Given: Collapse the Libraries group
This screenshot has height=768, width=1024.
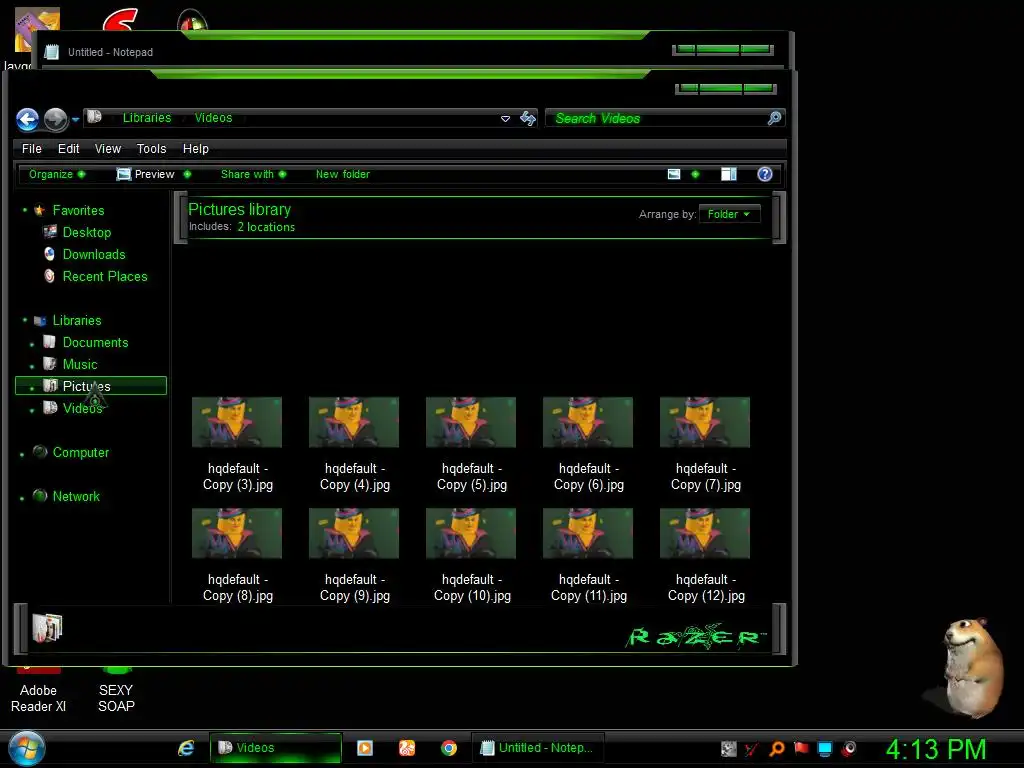Looking at the screenshot, I should [25, 320].
